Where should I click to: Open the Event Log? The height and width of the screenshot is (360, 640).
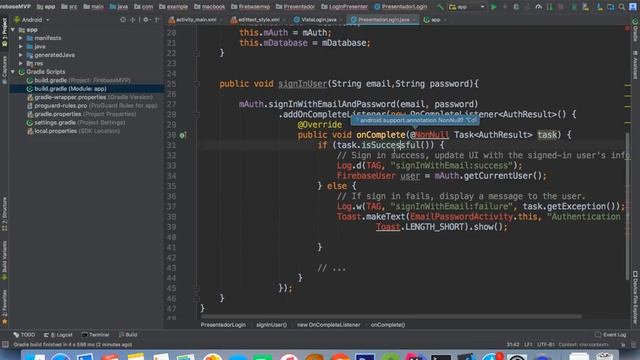tap(611, 335)
